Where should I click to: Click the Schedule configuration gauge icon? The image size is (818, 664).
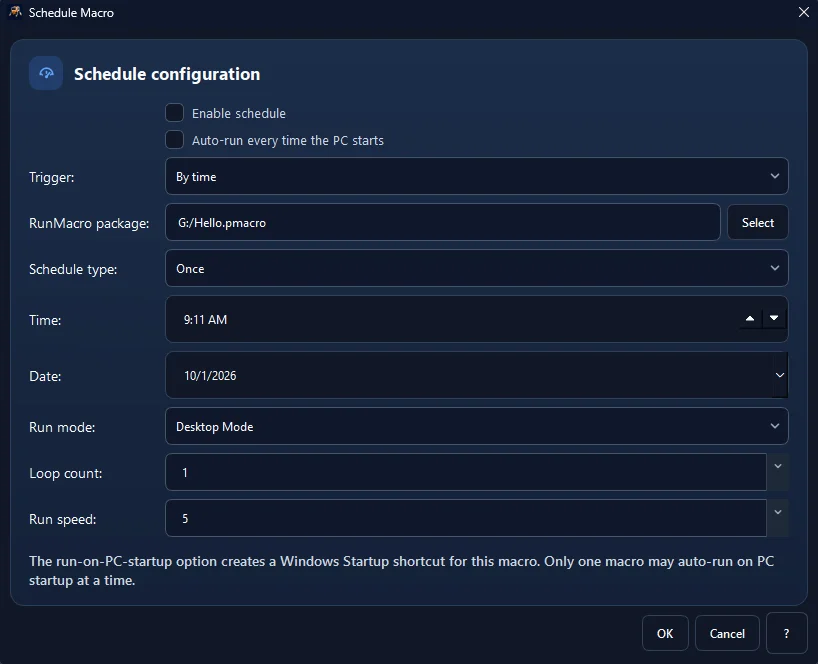(46, 74)
